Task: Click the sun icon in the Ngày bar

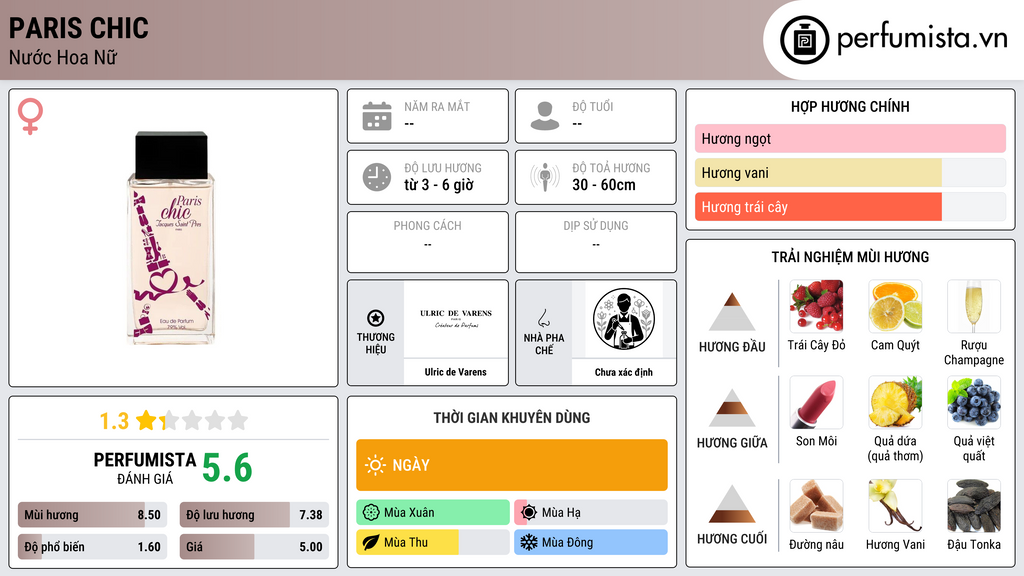Action: [x=375, y=465]
